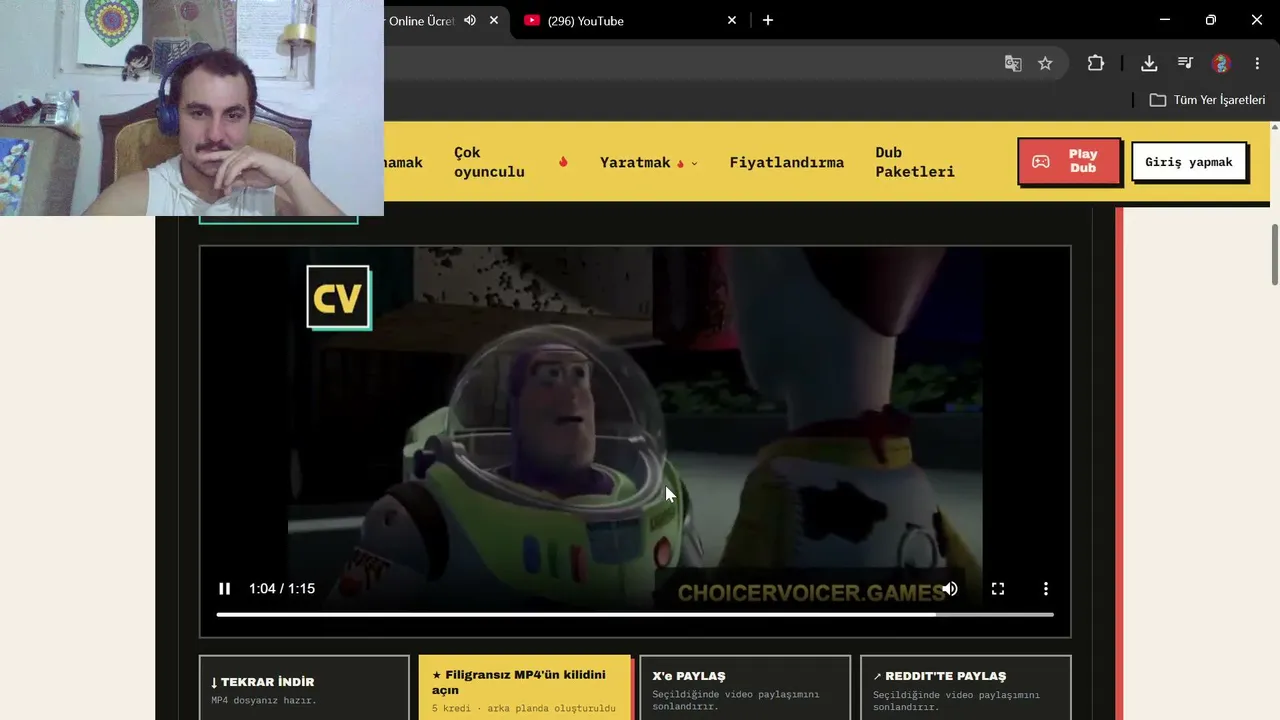
Task: Seek on the video progress bar
Action: [635, 614]
